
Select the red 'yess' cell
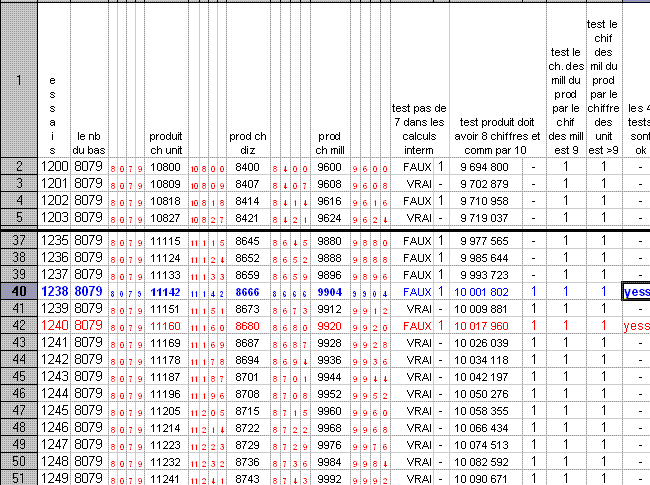click(636, 326)
